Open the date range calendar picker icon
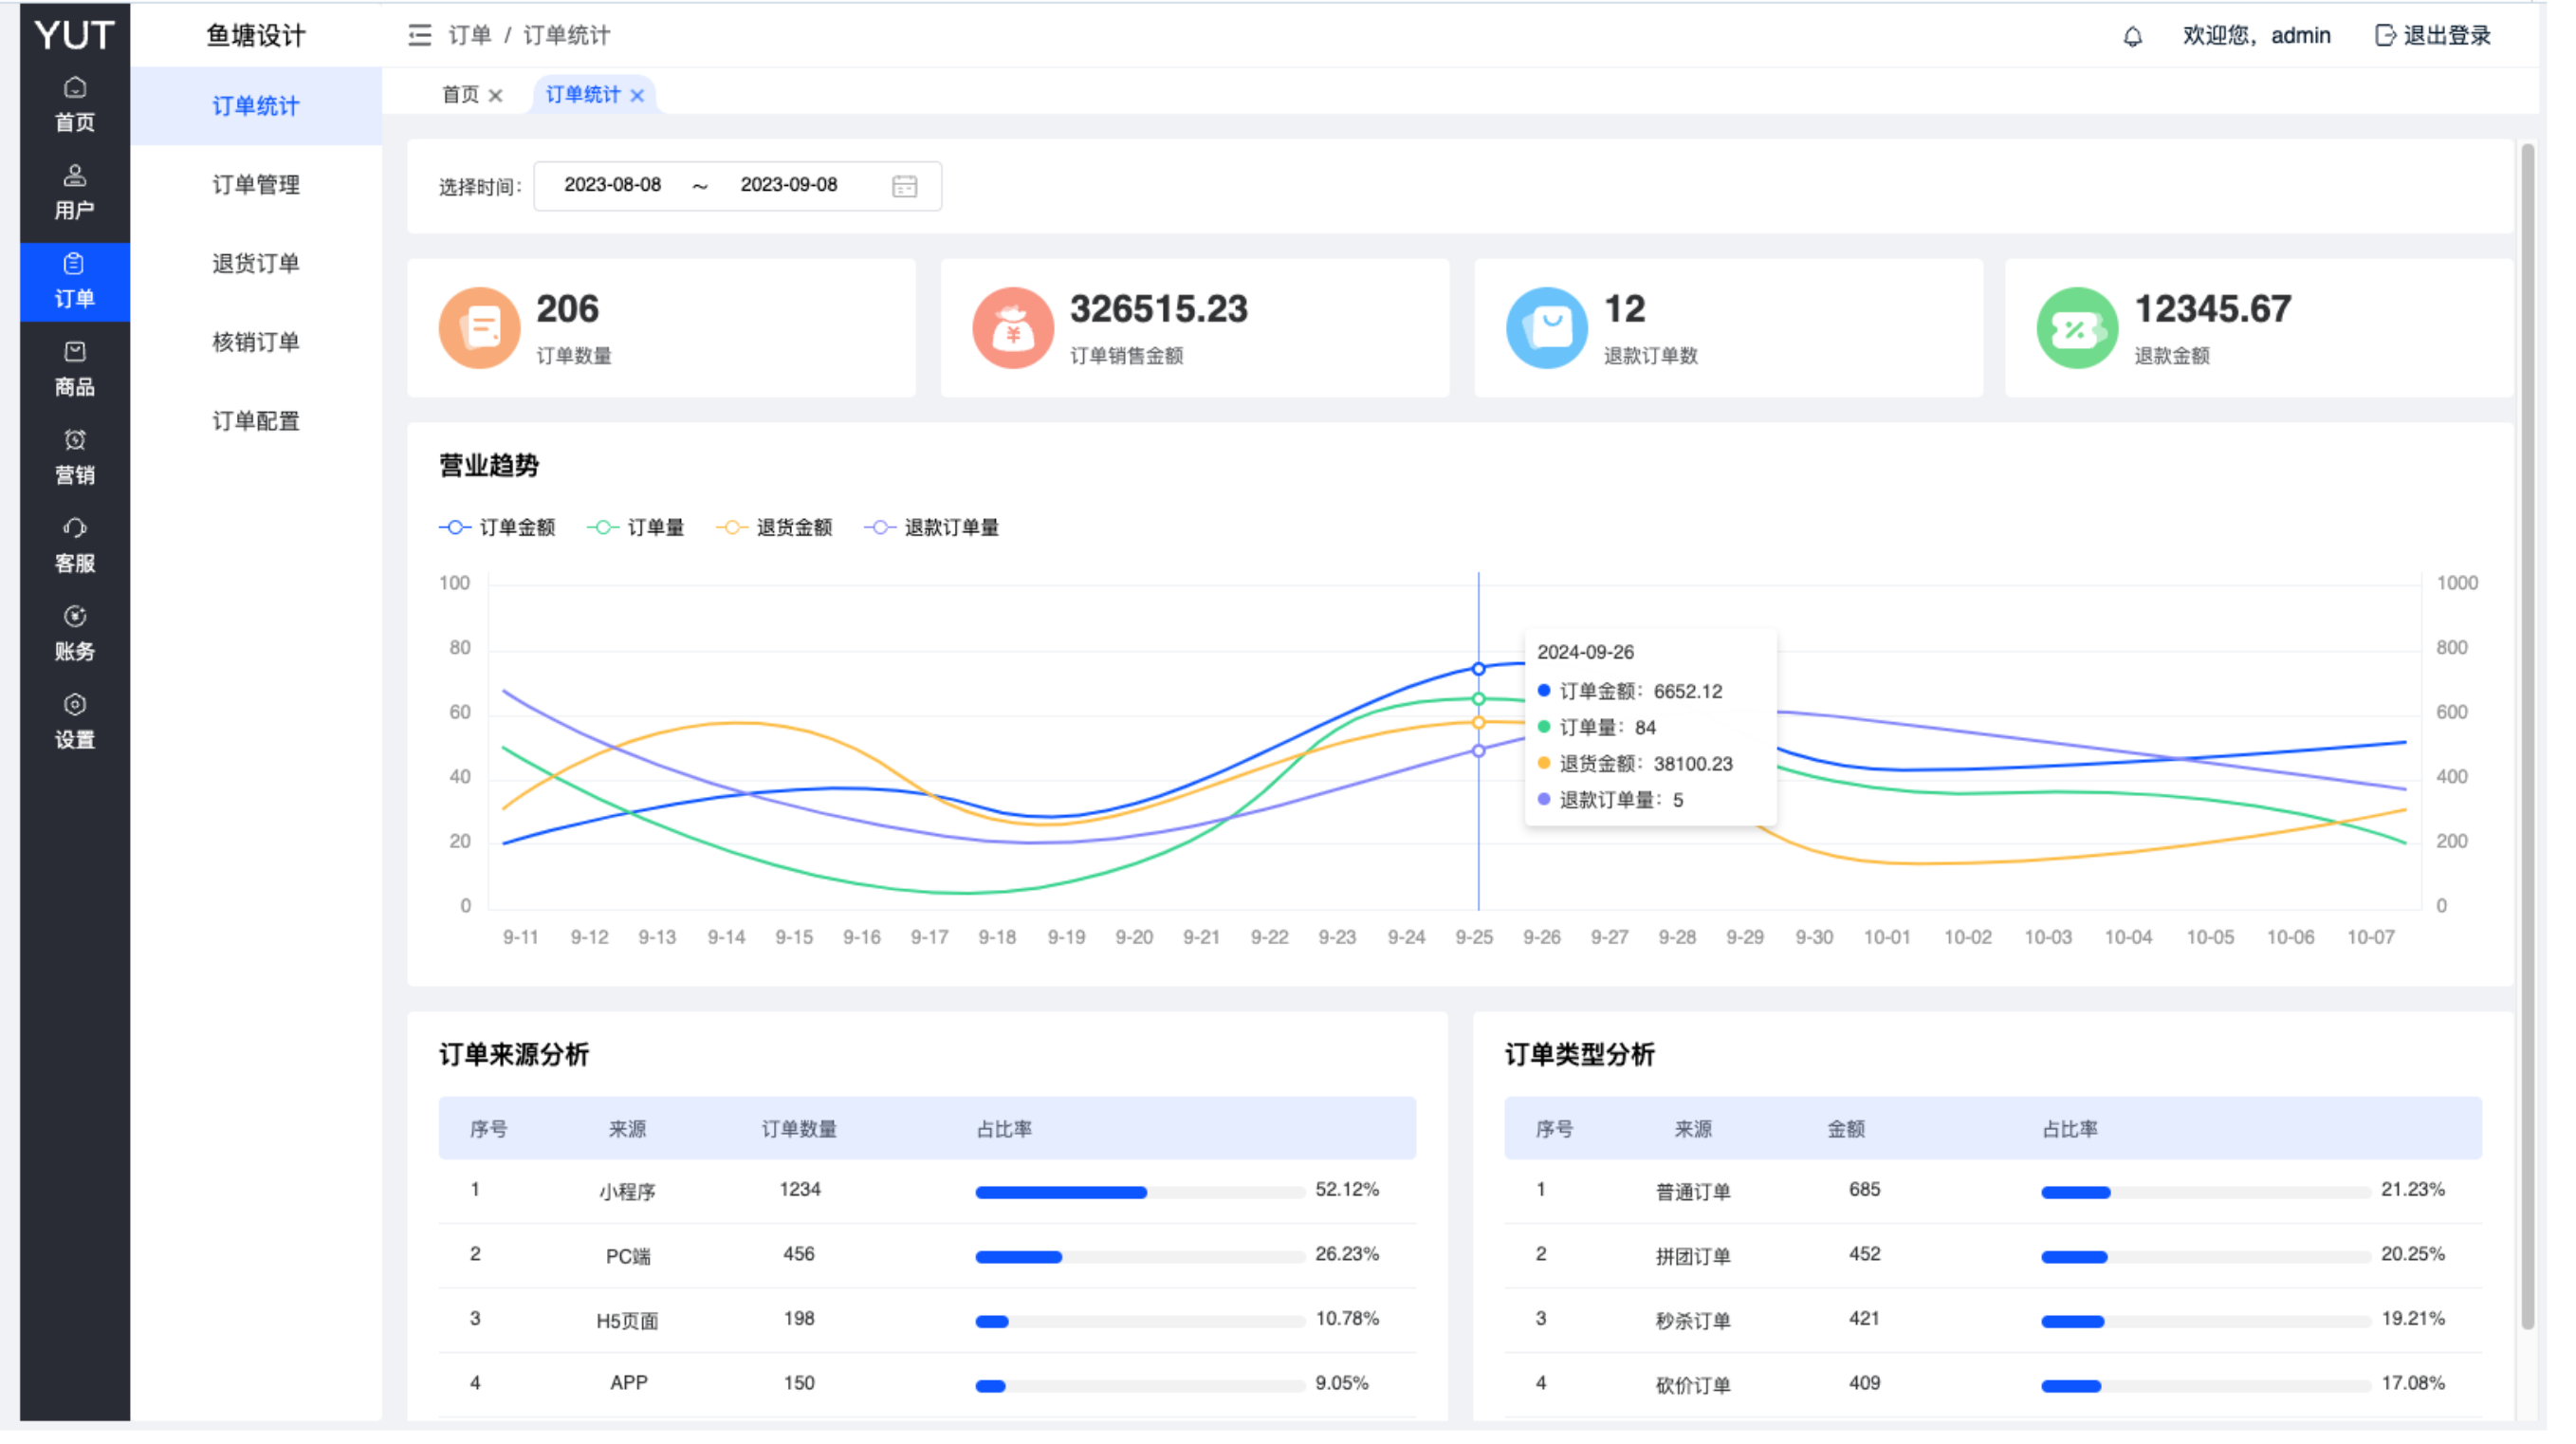 pos(904,186)
